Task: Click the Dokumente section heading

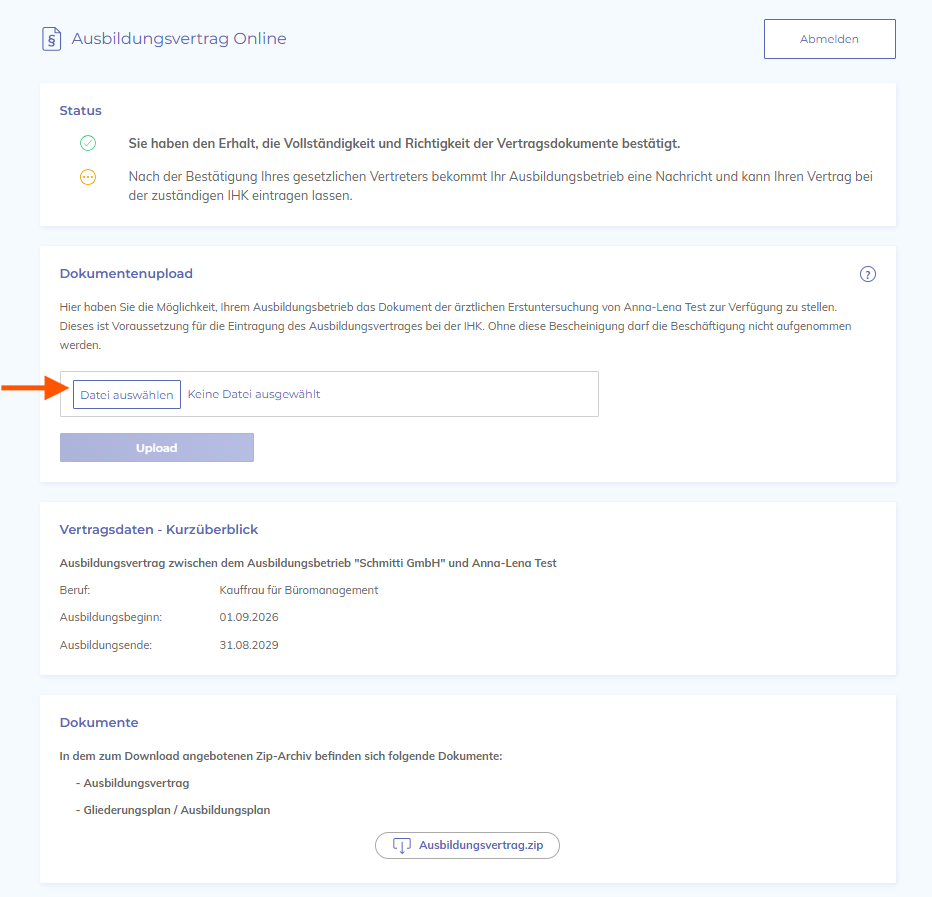Action: click(x=99, y=723)
